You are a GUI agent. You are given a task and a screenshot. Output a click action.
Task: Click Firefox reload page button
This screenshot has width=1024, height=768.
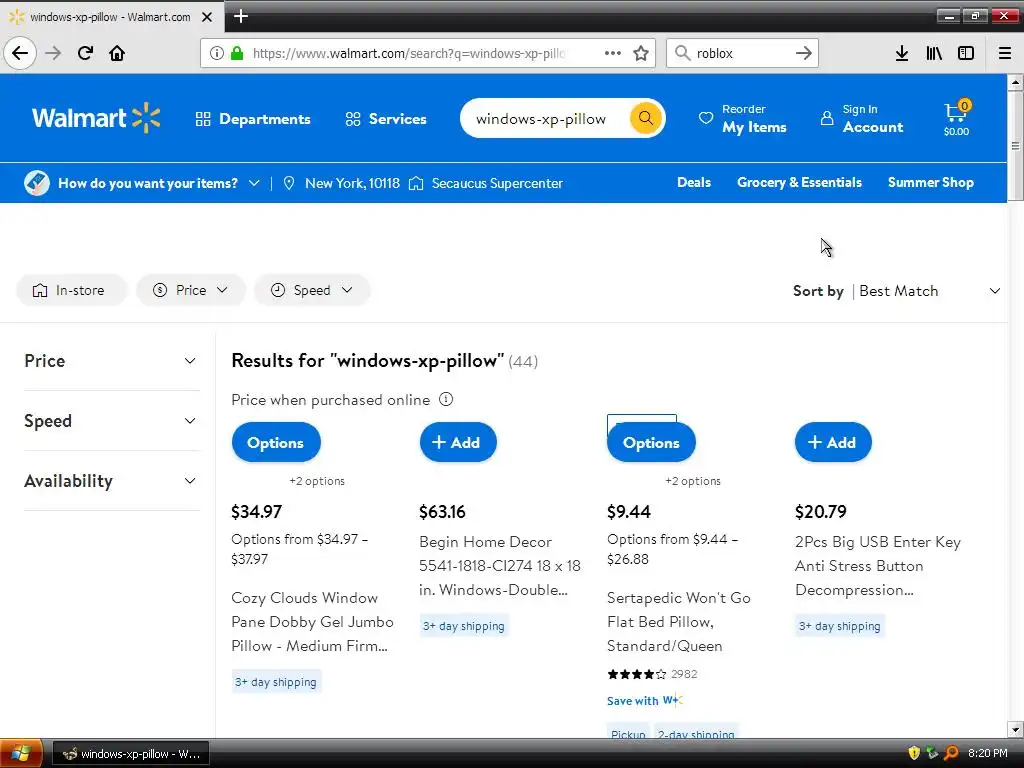[x=85, y=53]
